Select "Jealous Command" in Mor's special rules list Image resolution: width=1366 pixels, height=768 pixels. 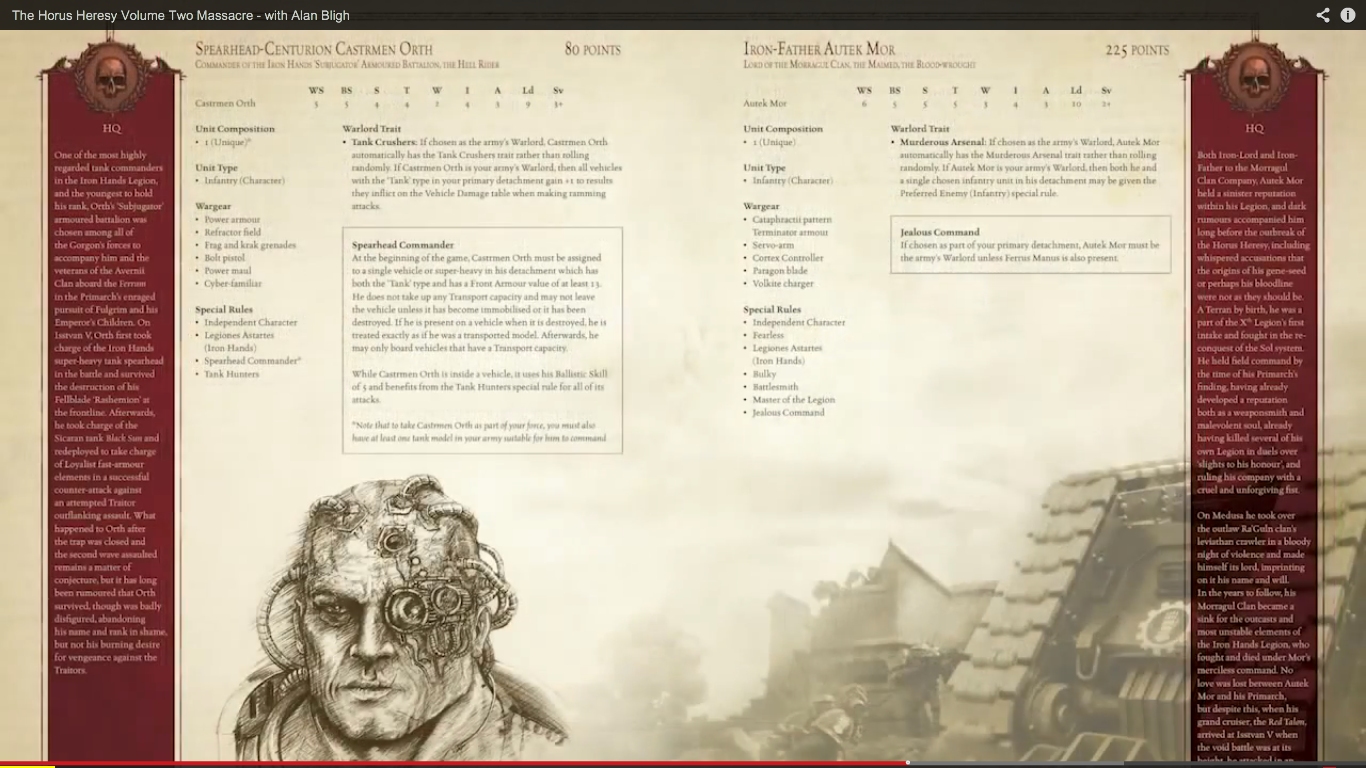tap(789, 413)
